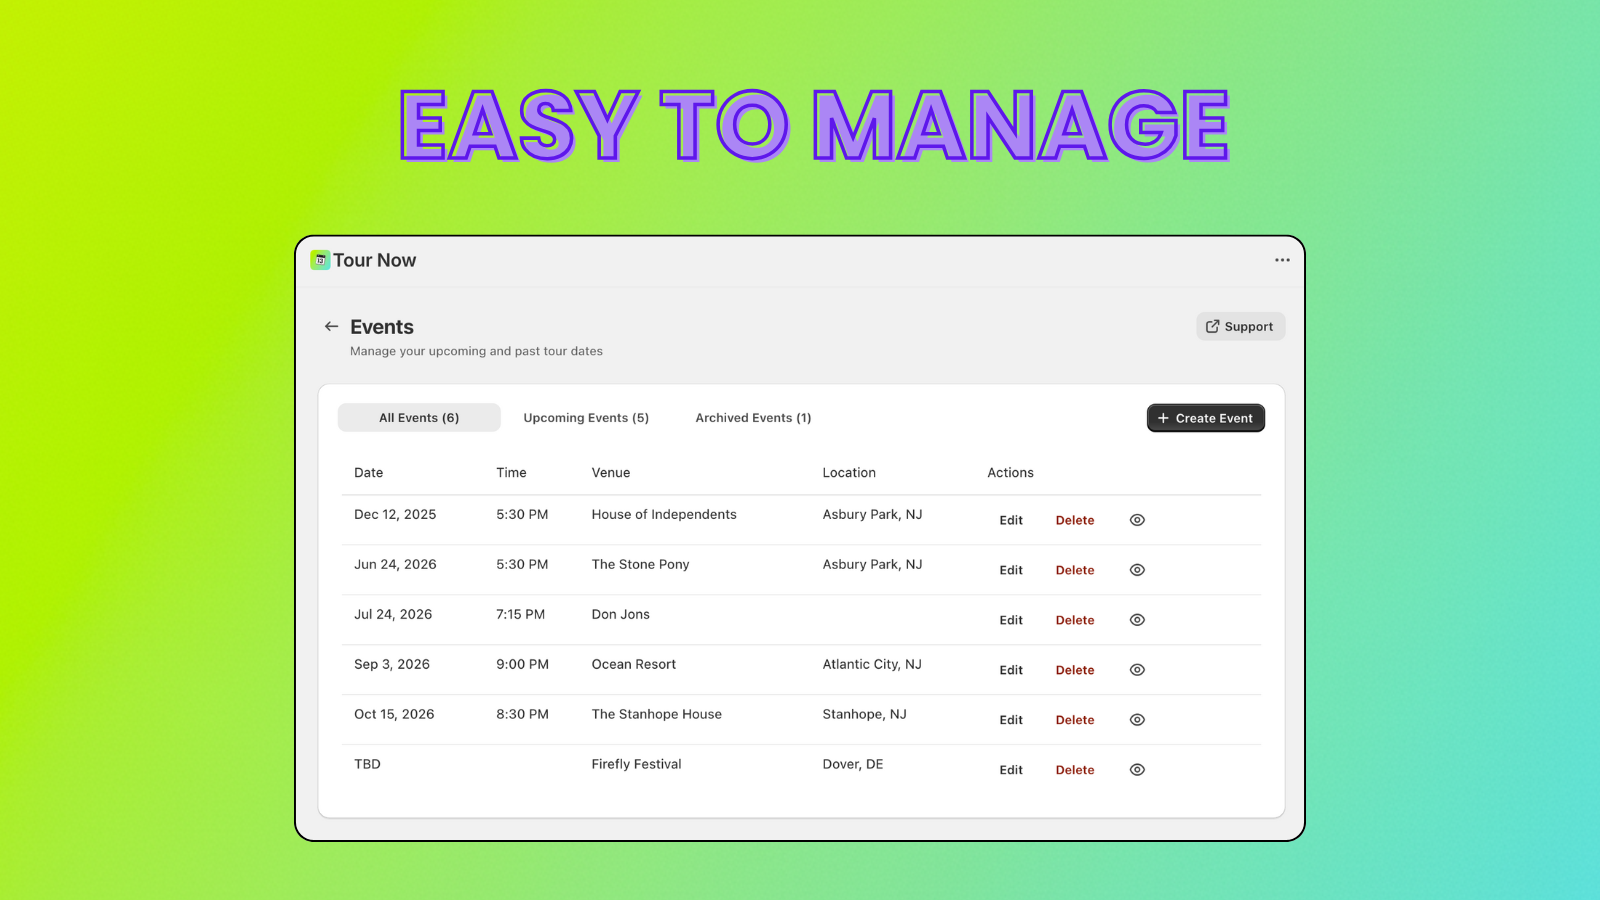1600x900 pixels.
Task: Click the external-link icon inside the Support button
Action: point(1212,326)
